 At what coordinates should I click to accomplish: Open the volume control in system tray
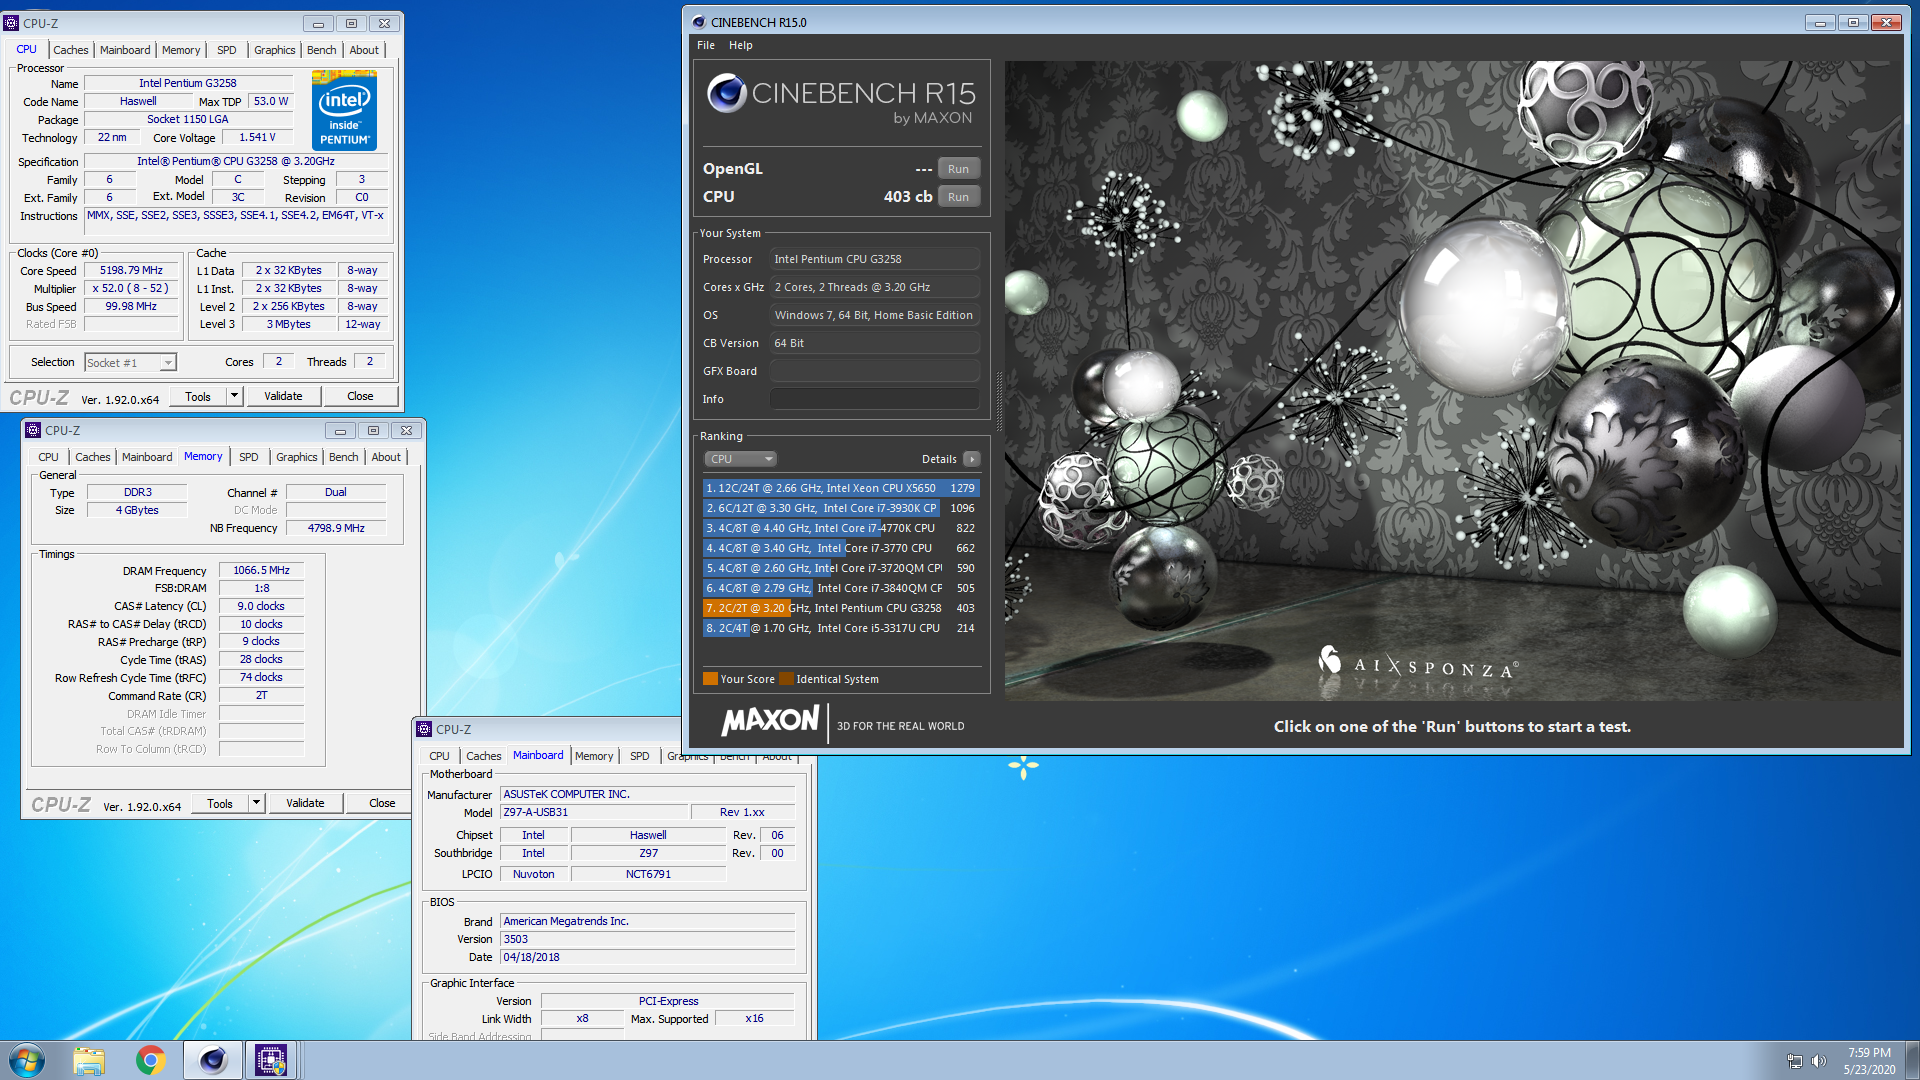pos(1819,1061)
